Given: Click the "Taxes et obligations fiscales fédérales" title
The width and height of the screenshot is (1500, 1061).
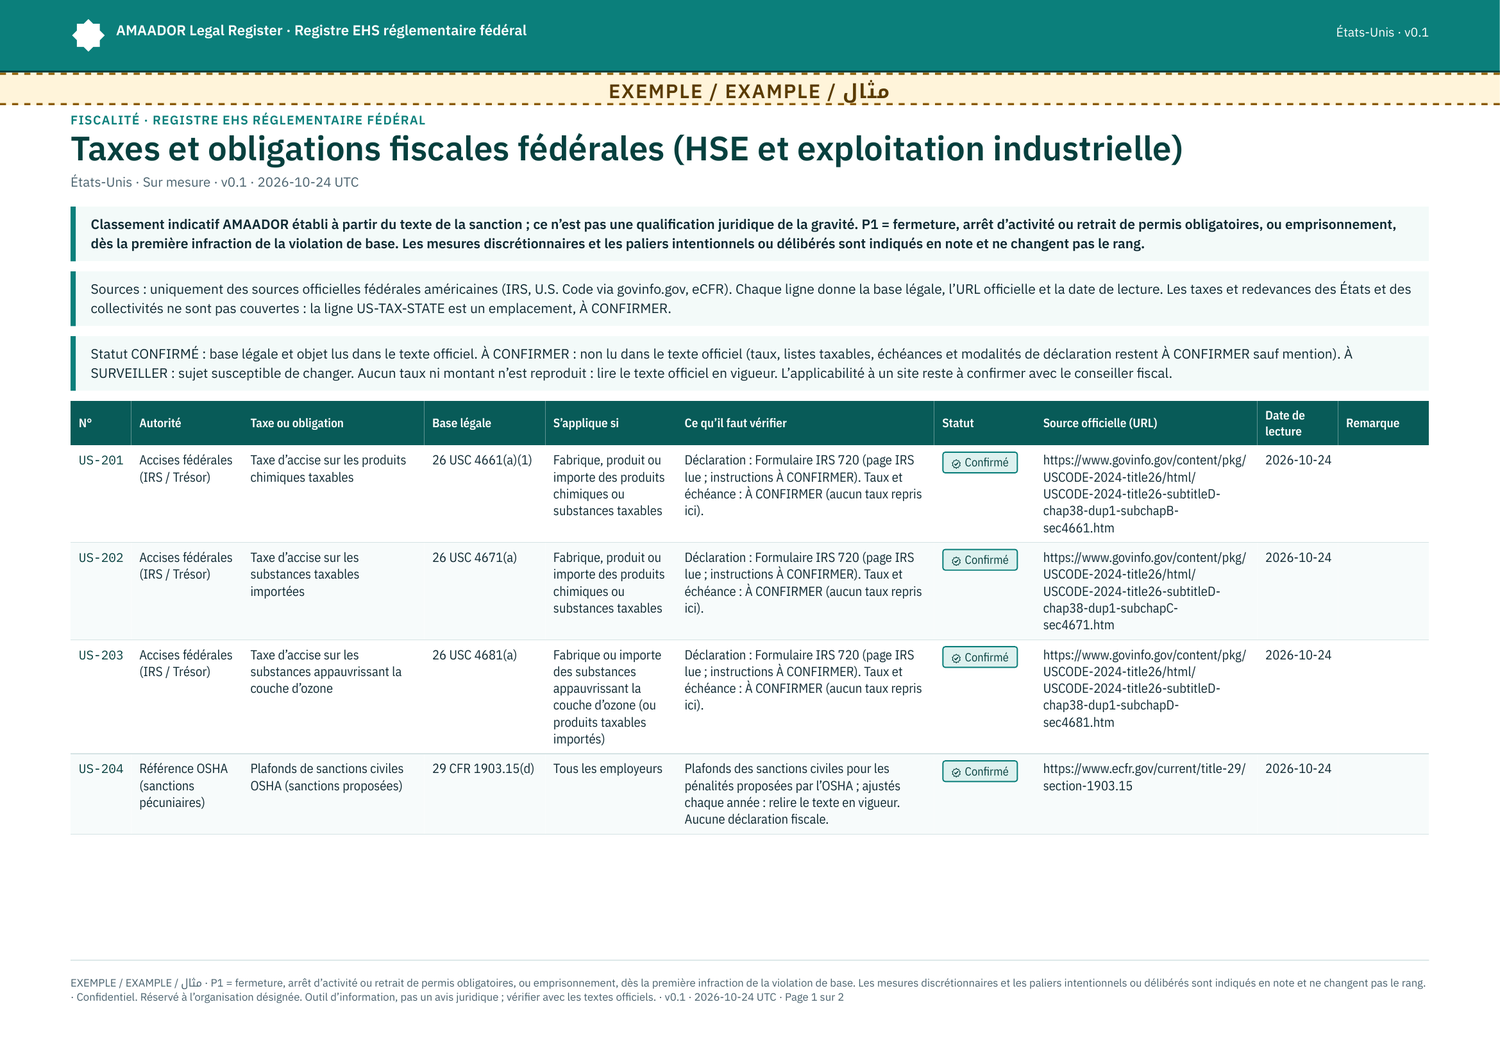Looking at the screenshot, I should 627,149.
